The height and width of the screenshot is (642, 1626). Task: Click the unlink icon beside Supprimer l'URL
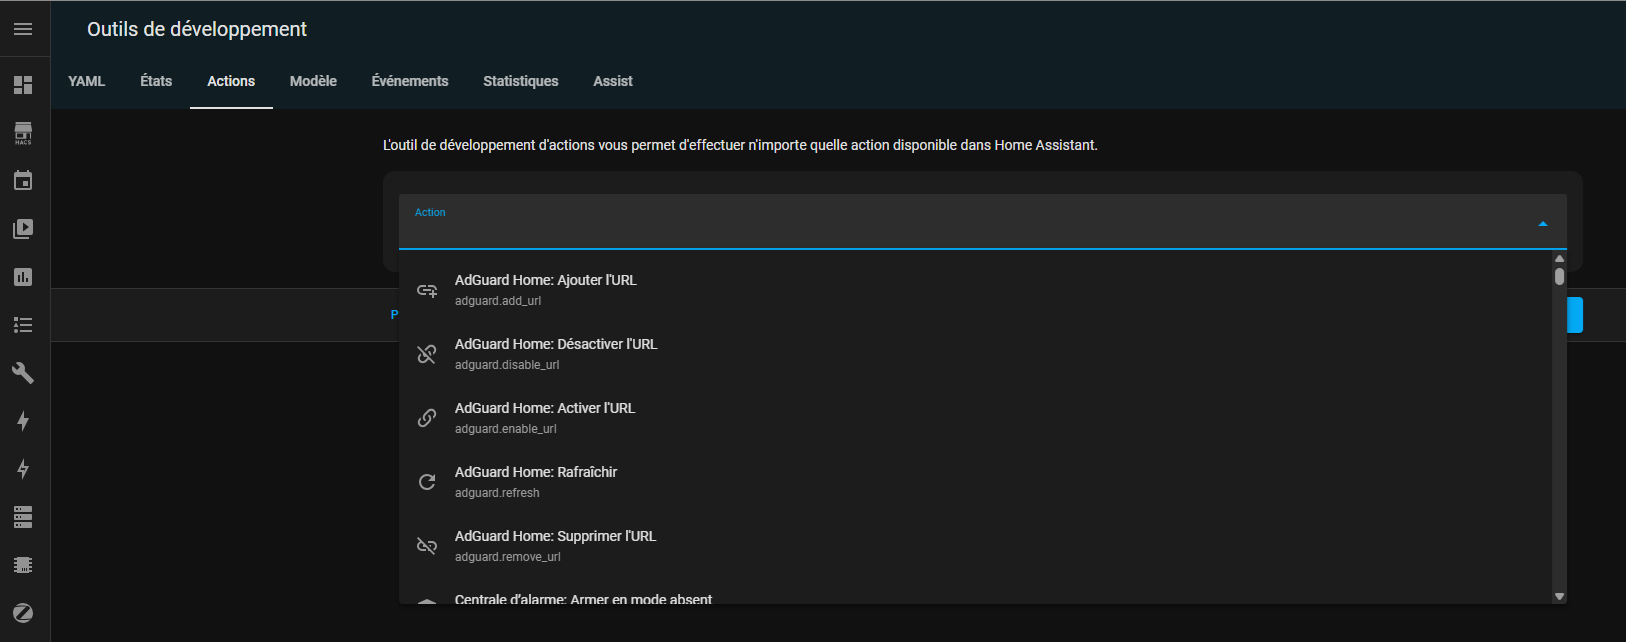tap(427, 546)
